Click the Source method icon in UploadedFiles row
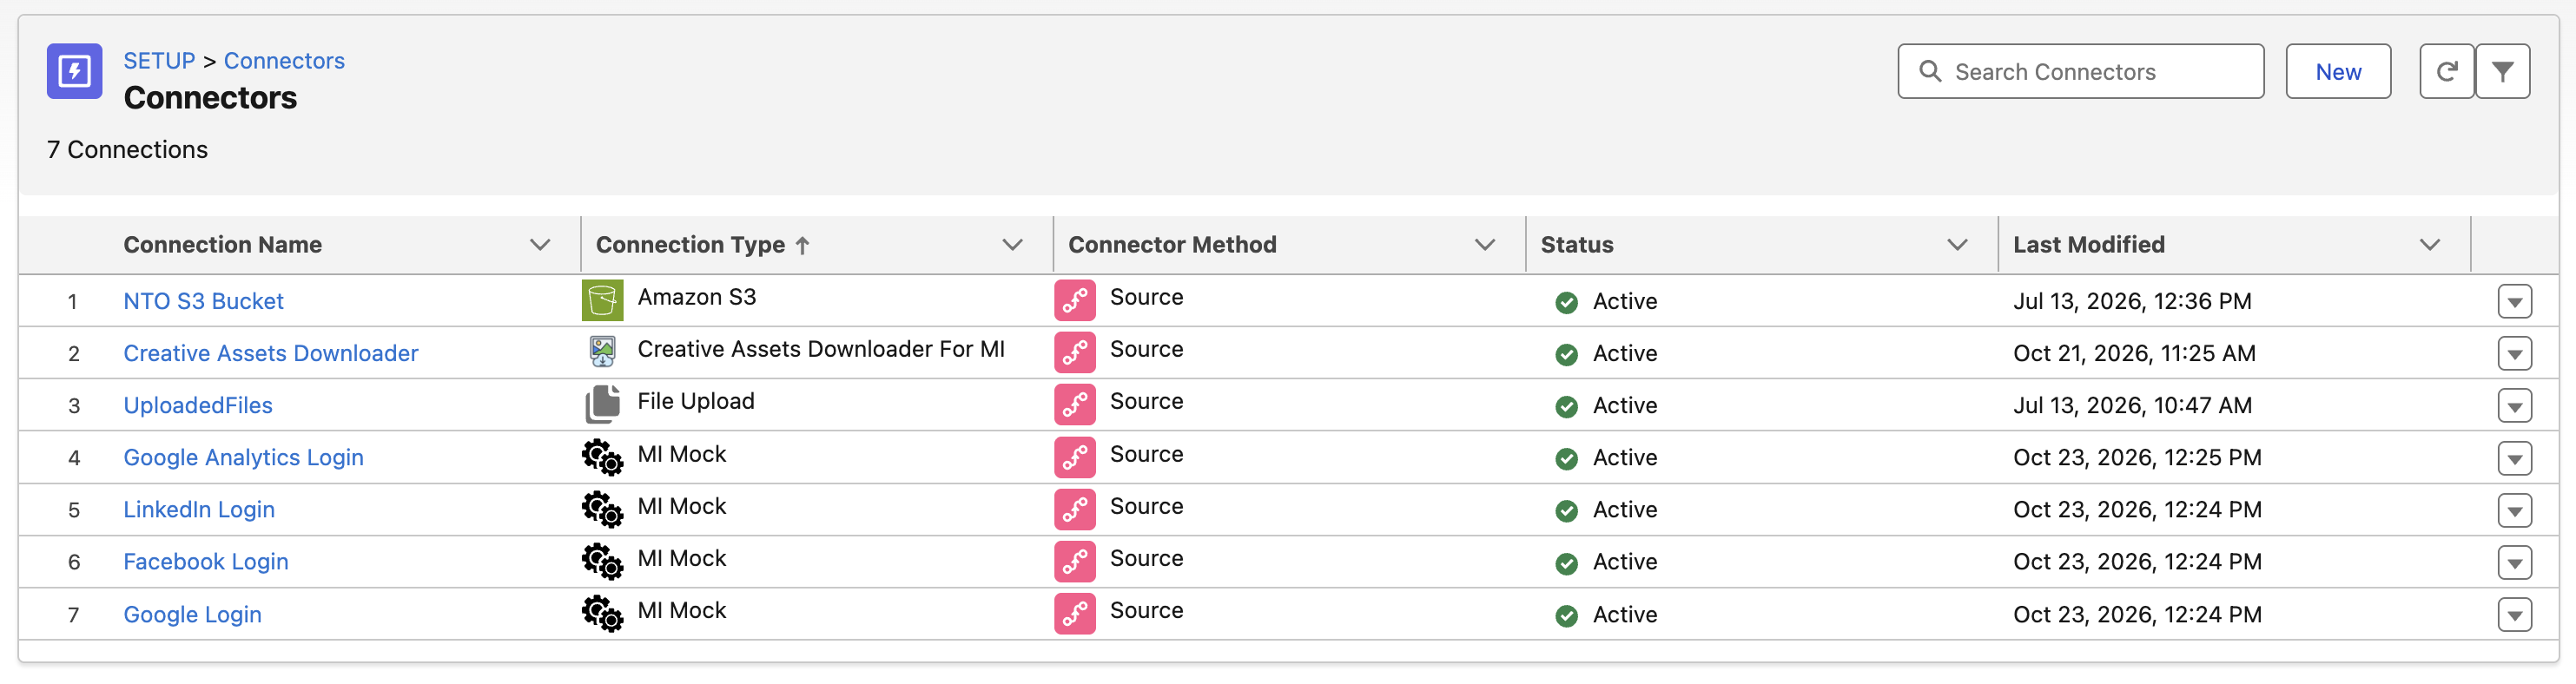This screenshot has height=684, width=2576. [x=1074, y=405]
